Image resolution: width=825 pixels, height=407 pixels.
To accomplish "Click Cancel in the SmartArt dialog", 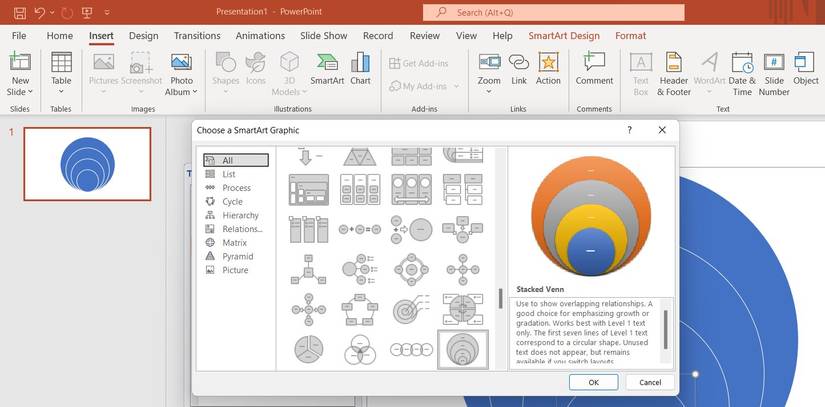I will tap(650, 382).
